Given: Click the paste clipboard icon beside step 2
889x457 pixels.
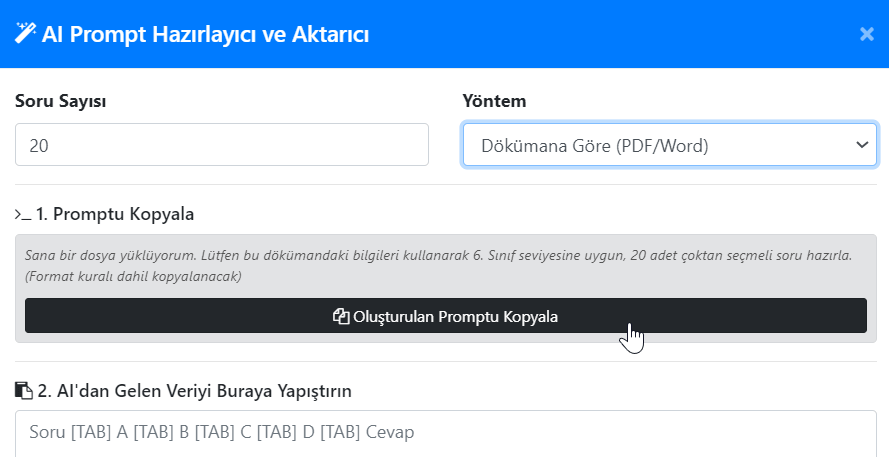Looking at the screenshot, I should pos(23,390).
